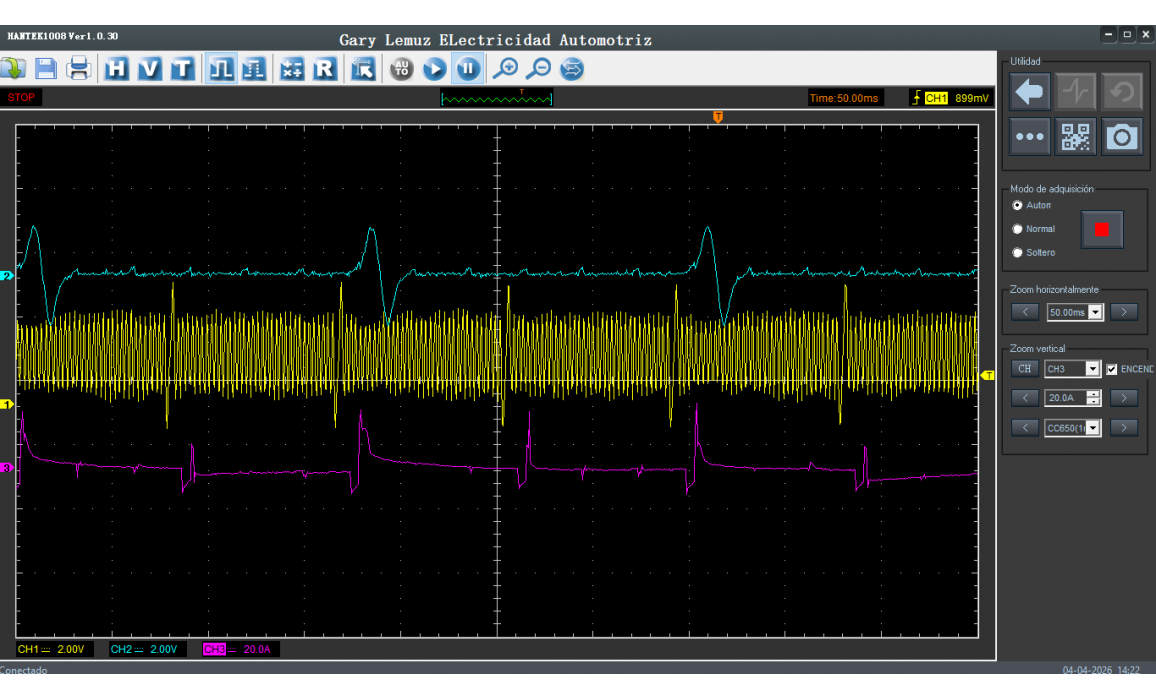Open trigger settings with T icon
Viewport: 1156px width, 700px height.
tap(181, 69)
